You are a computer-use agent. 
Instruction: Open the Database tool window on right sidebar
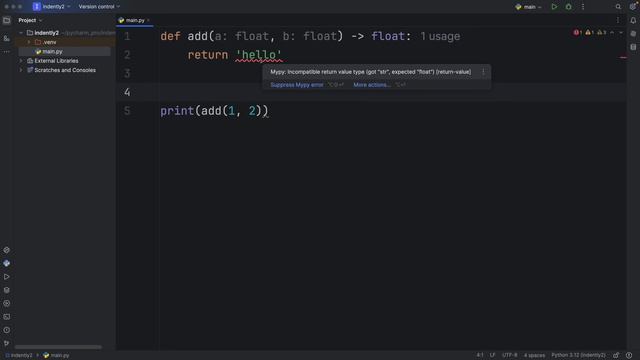(x=633, y=34)
